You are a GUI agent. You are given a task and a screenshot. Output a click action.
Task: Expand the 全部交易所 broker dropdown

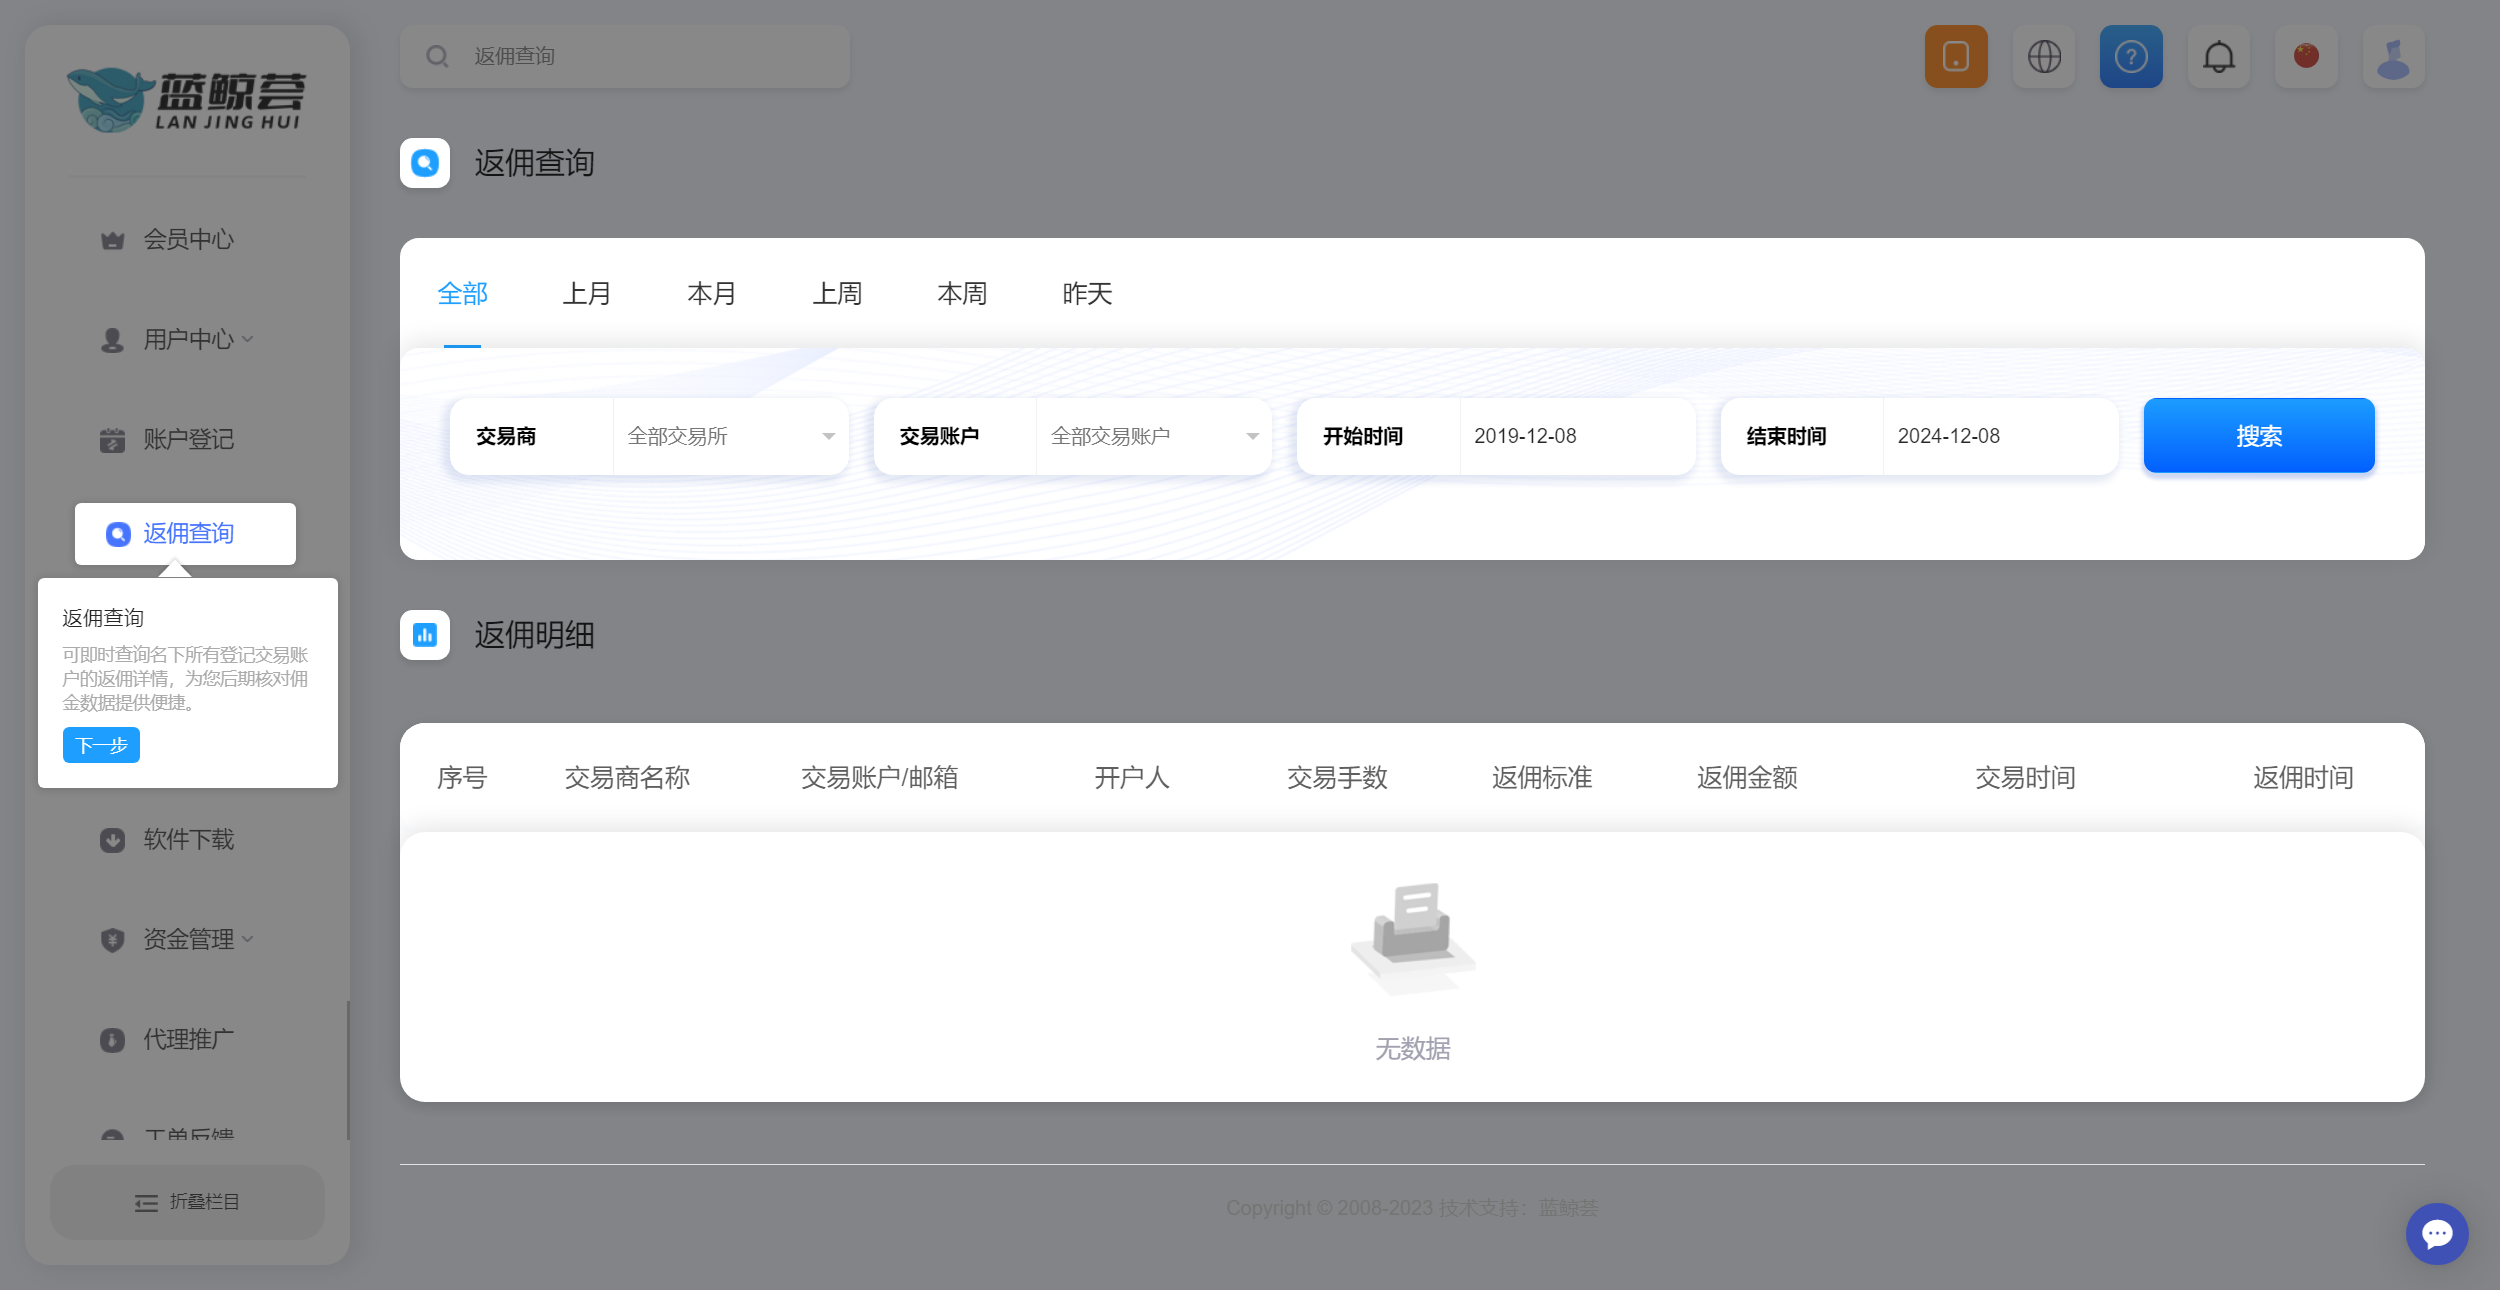pos(730,436)
